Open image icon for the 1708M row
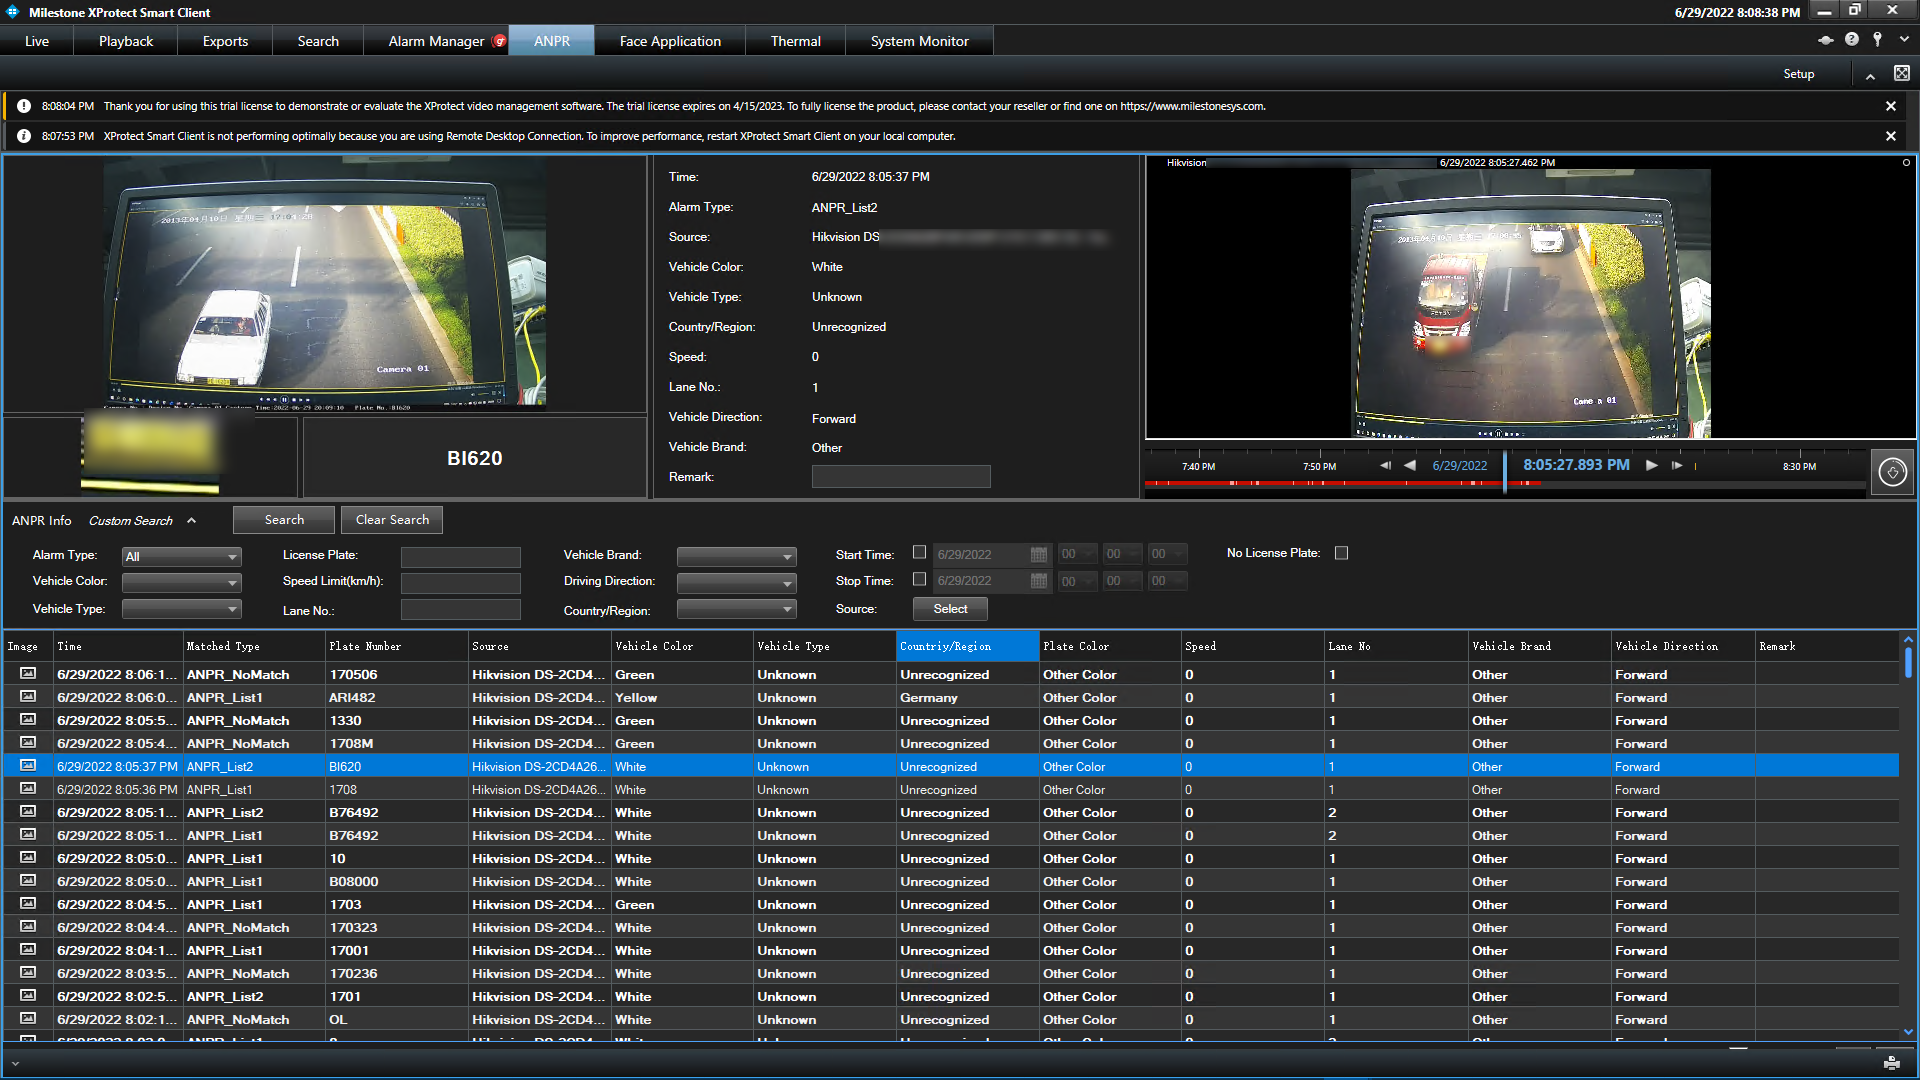The height and width of the screenshot is (1080, 1920). pyautogui.click(x=28, y=743)
